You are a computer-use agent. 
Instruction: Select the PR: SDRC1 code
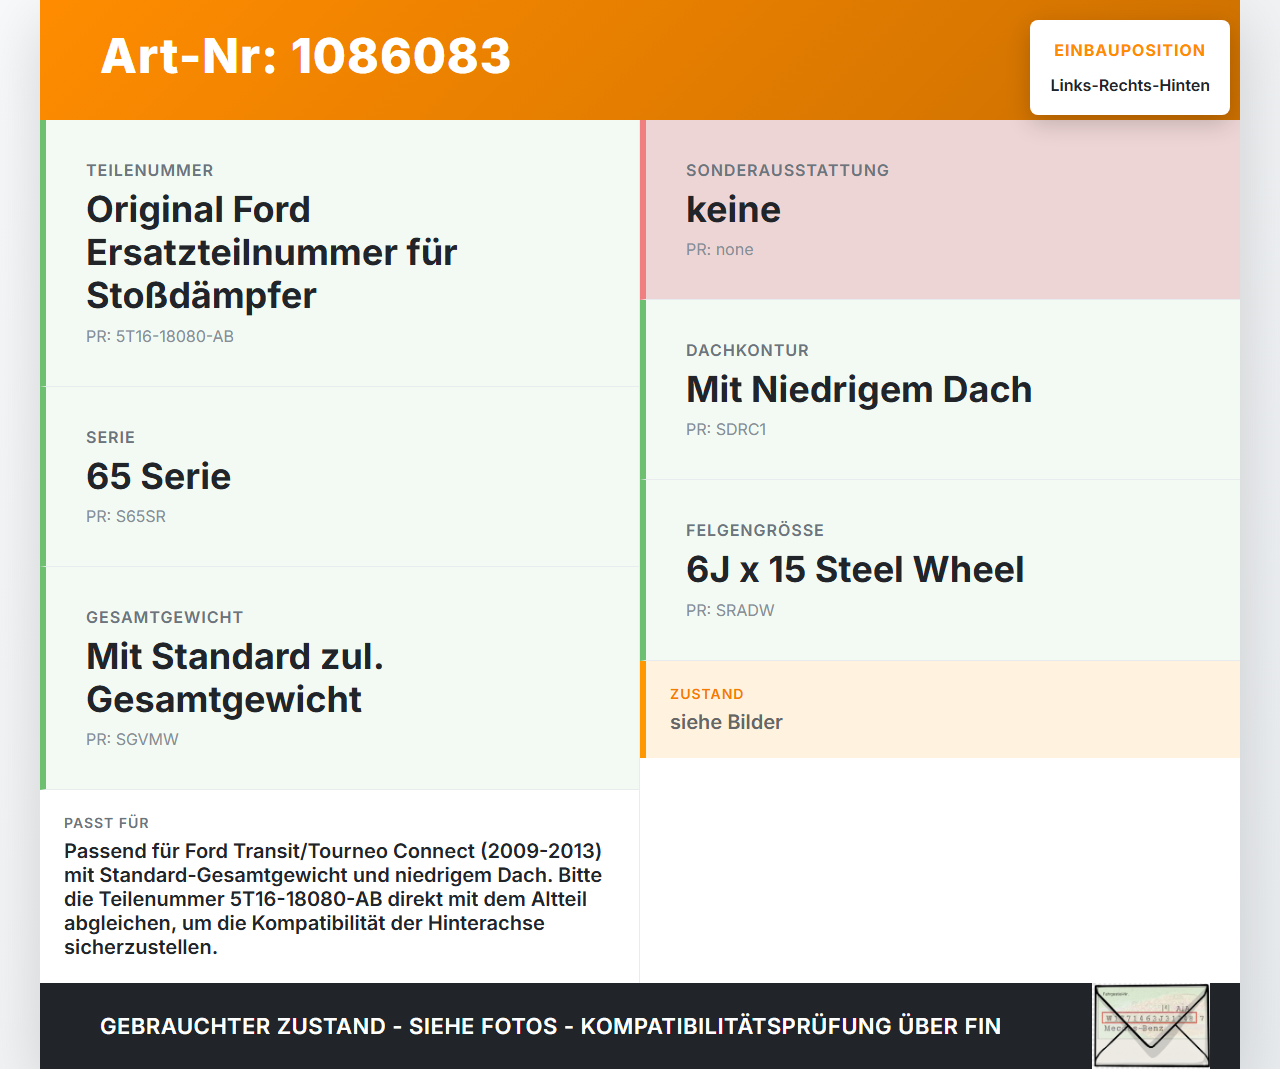726,429
